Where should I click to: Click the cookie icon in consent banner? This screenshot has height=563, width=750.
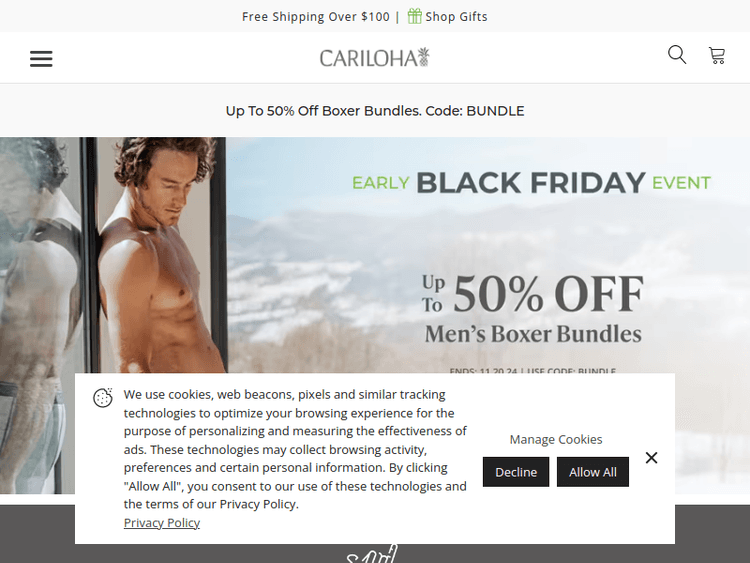[x=103, y=397]
